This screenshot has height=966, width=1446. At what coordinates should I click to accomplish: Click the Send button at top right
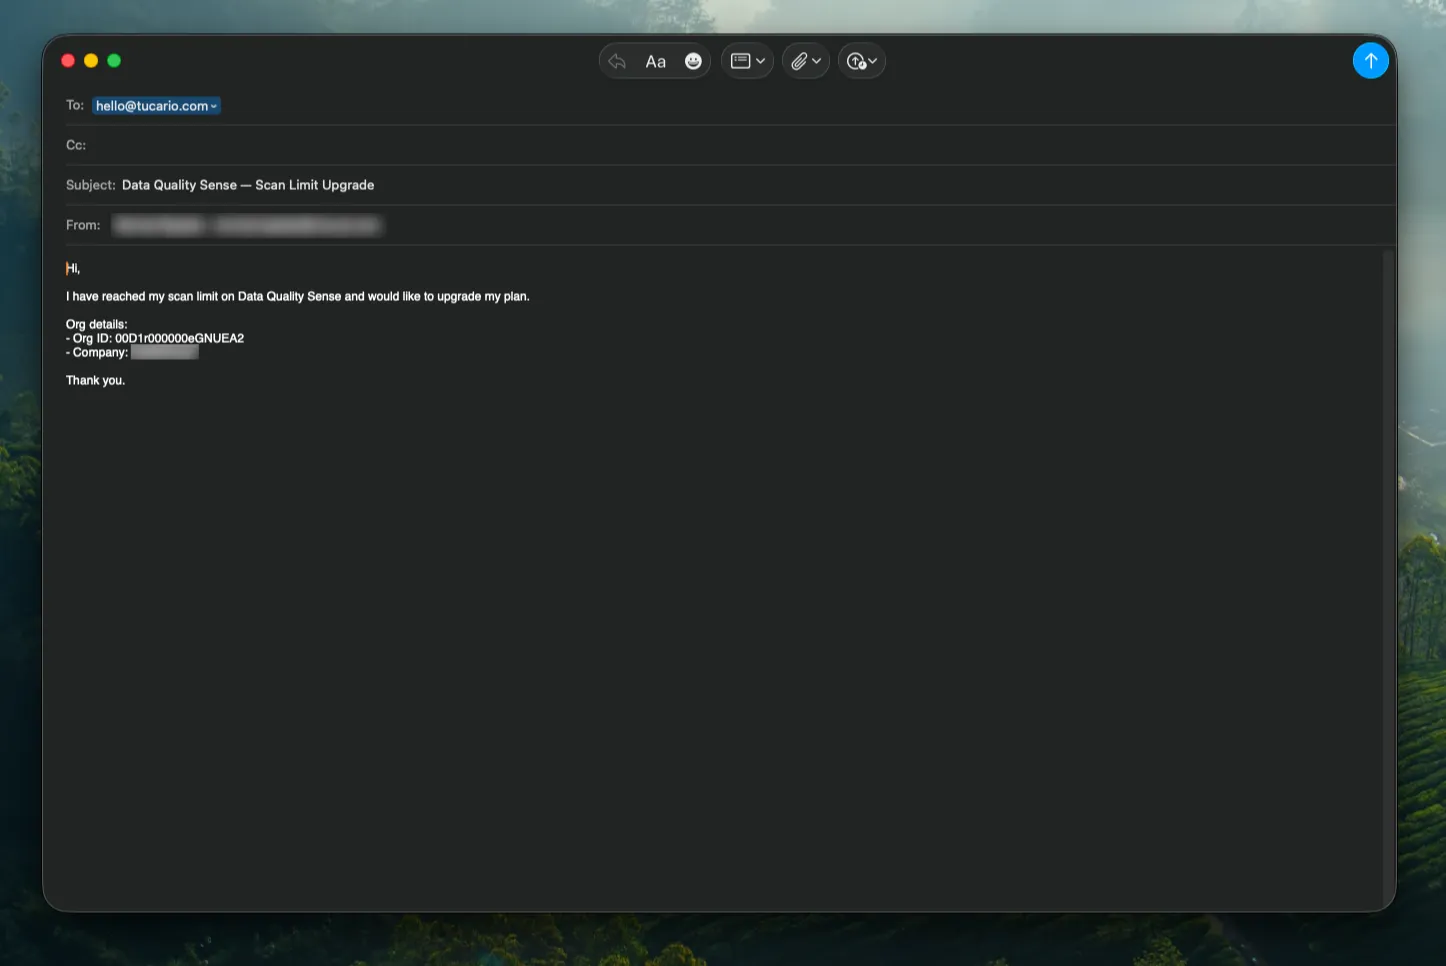point(1370,61)
